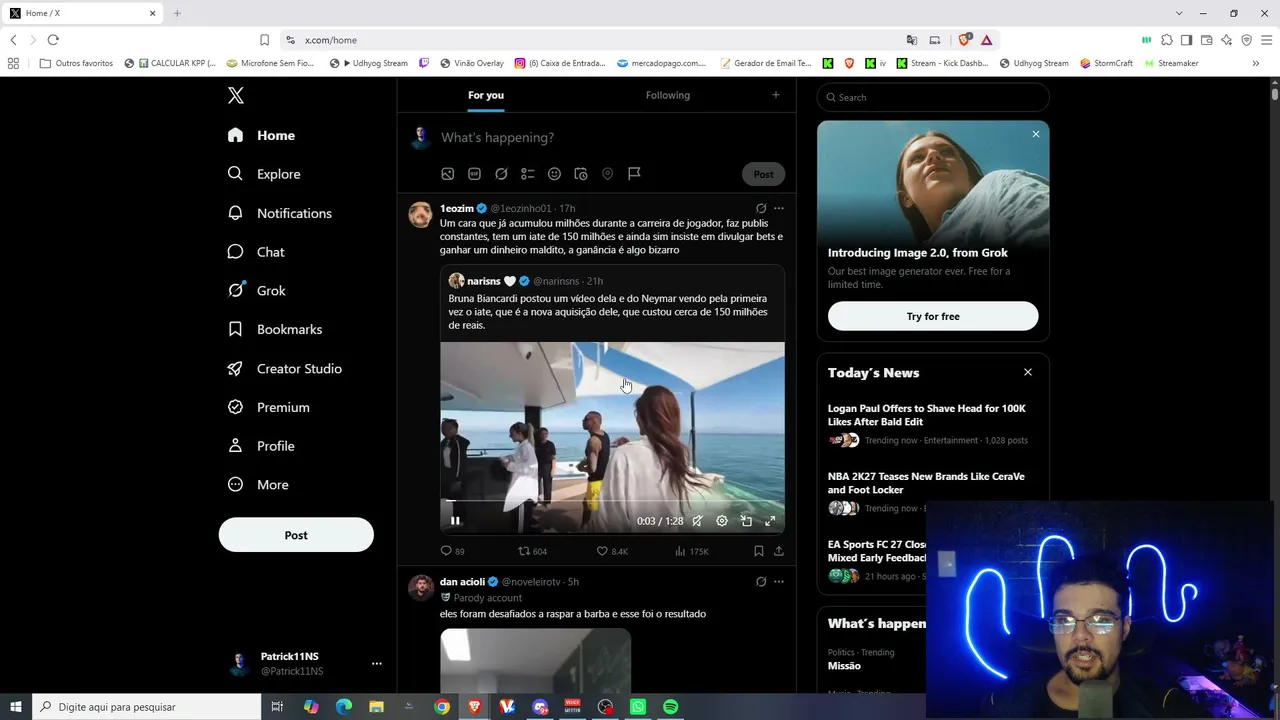Reload the page in the browser

pos(53,40)
